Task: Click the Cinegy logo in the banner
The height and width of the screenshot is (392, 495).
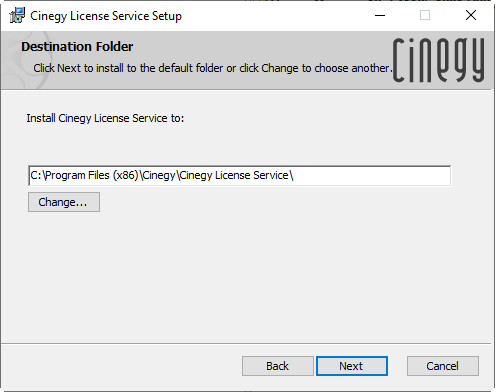Action: (x=438, y=60)
